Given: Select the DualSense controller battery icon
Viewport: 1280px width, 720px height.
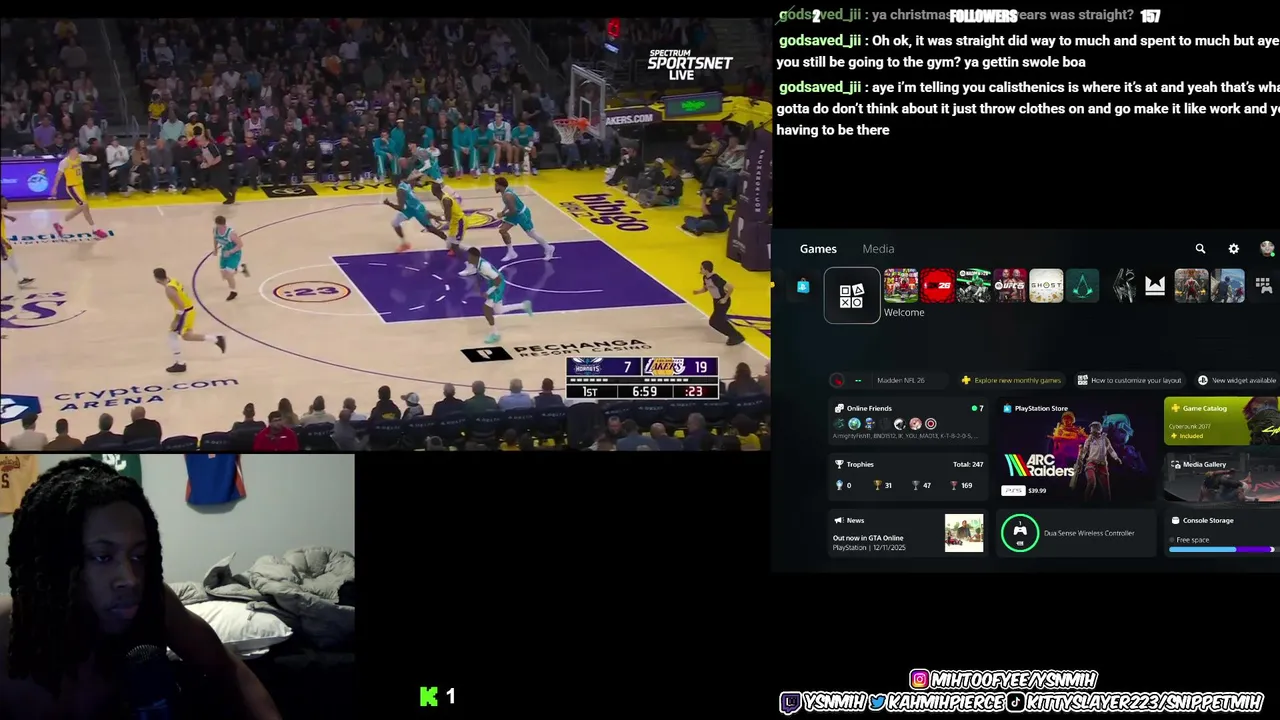Looking at the screenshot, I should pyautogui.click(x=1020, y=533).
